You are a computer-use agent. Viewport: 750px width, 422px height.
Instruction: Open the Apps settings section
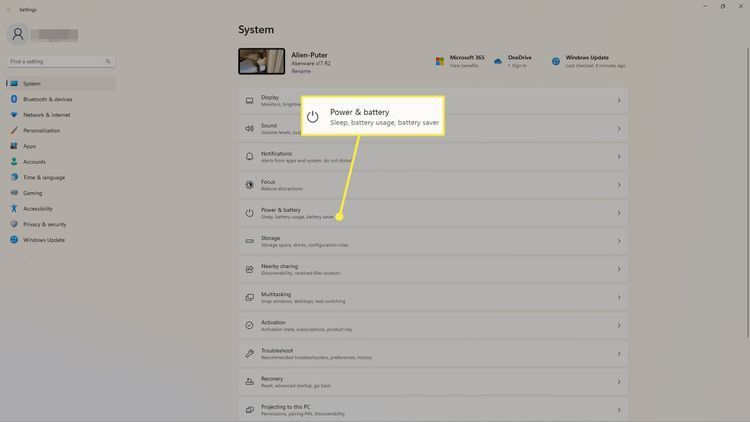[30, 146]
